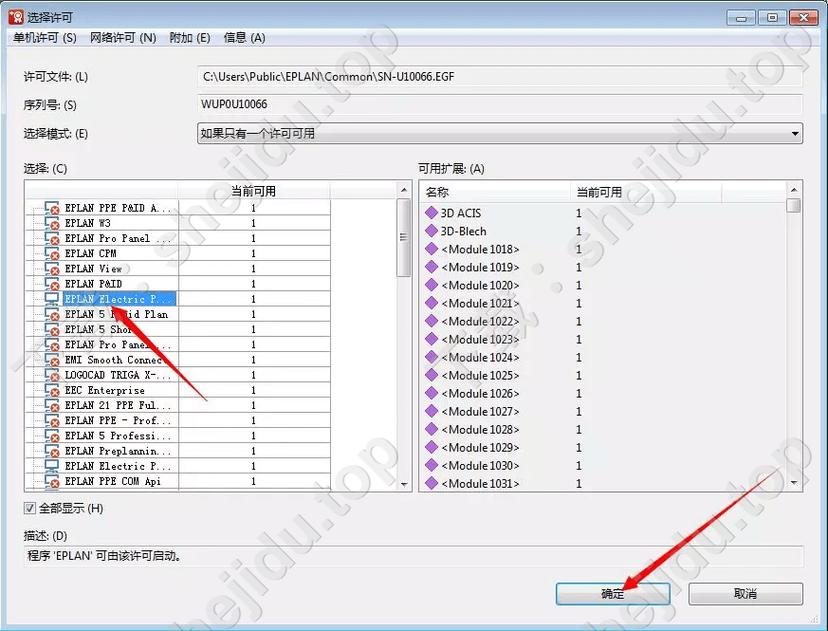Click the diamond icon beside Module 1026
The height and width of the screenshot is (631, 828).
click(x=431, y=393)
